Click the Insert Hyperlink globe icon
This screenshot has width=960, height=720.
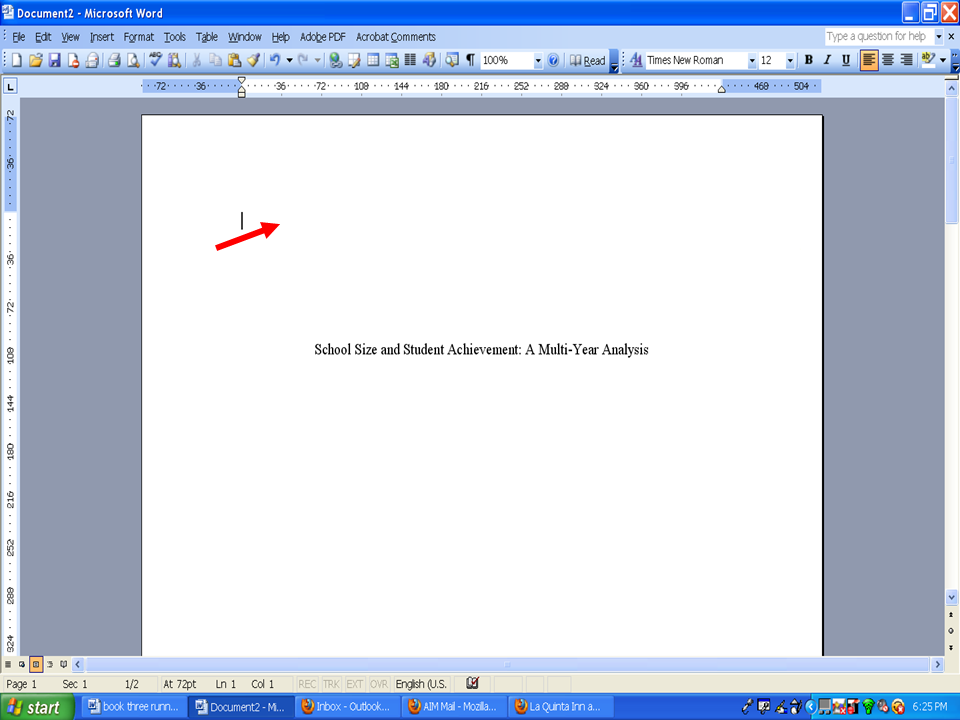(335, 60)
